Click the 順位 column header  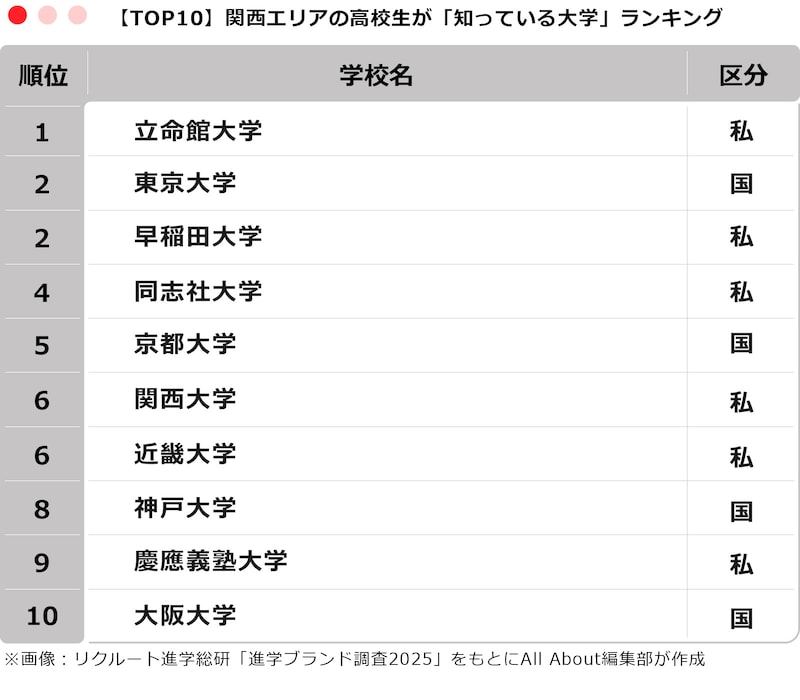pos(43,76)
